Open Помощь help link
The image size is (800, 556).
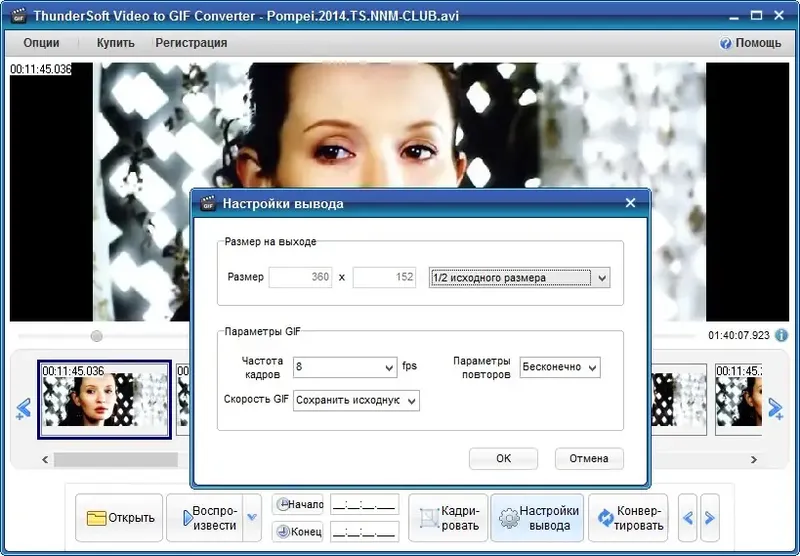pyautogui.click(x=750, y=43)
